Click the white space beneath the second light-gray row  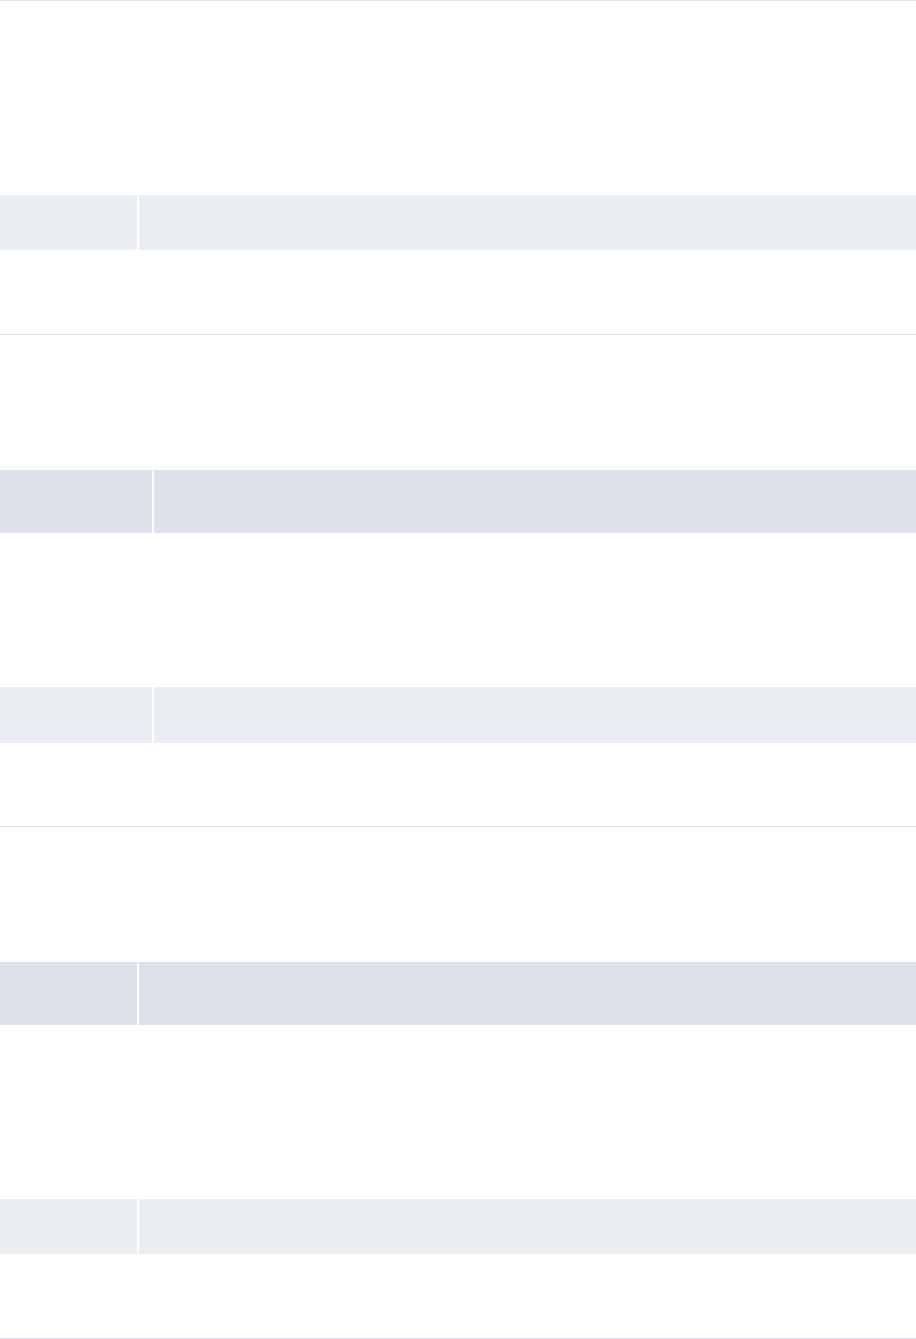tap(458, 783)
